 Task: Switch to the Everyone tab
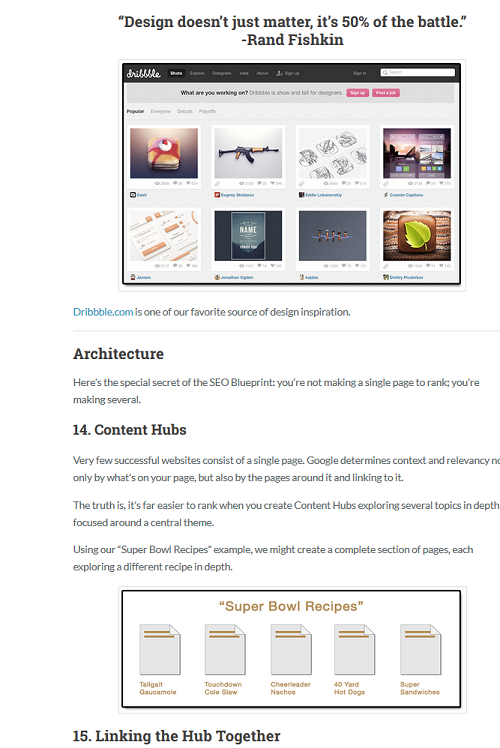(x=160, y=111)
